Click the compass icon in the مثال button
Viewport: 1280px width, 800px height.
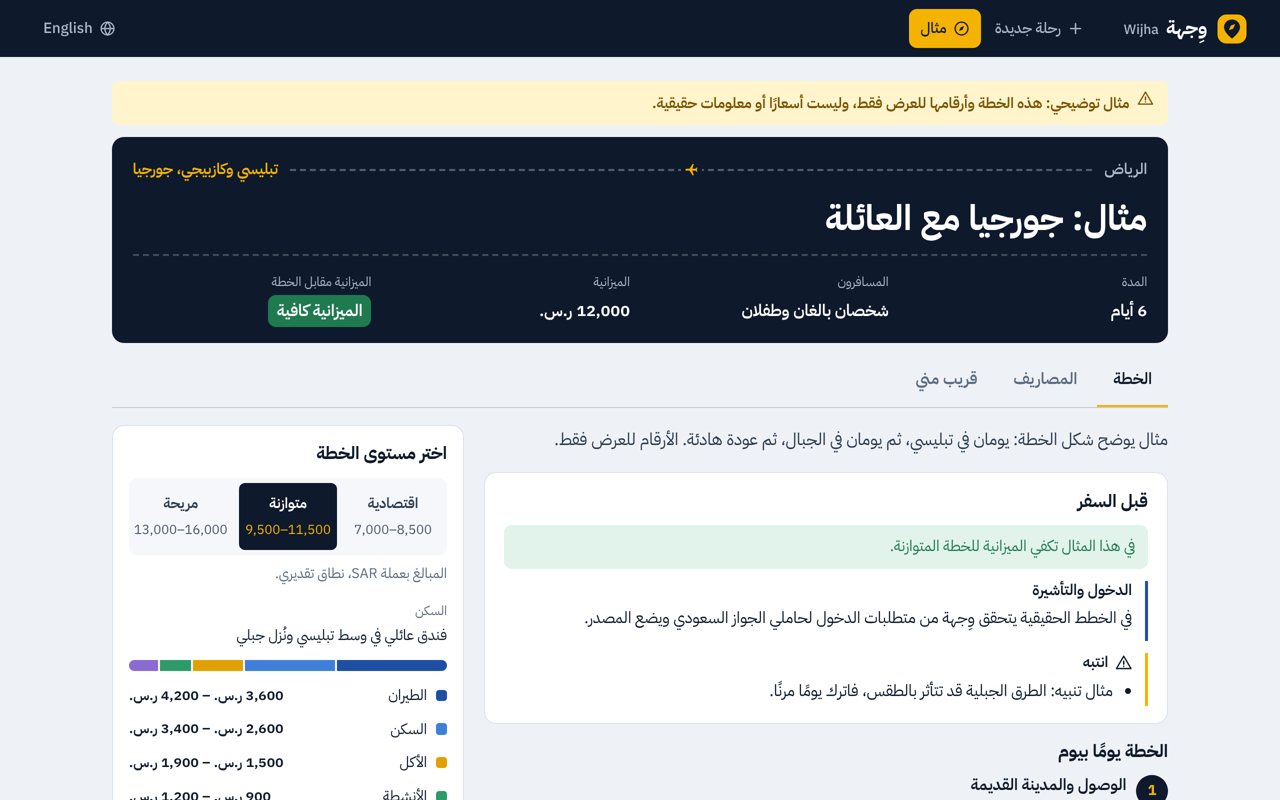(962, 29)
